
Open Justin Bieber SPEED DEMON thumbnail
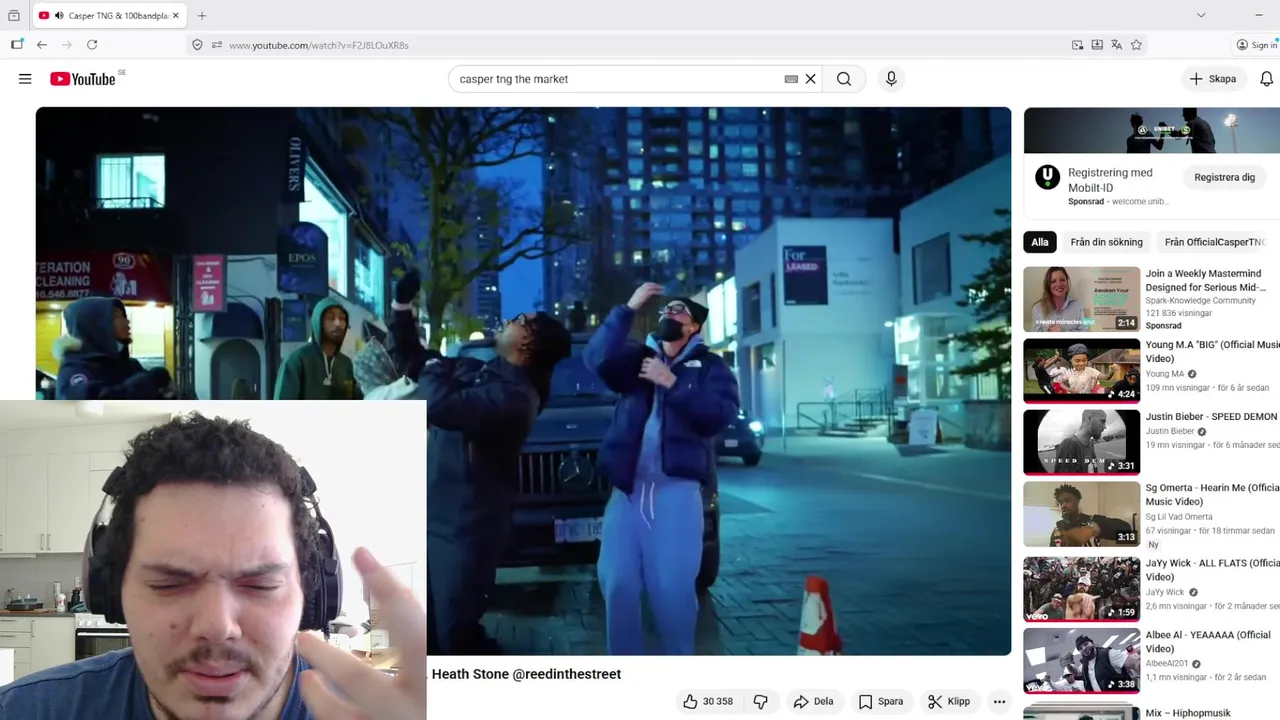[1081, 443]
